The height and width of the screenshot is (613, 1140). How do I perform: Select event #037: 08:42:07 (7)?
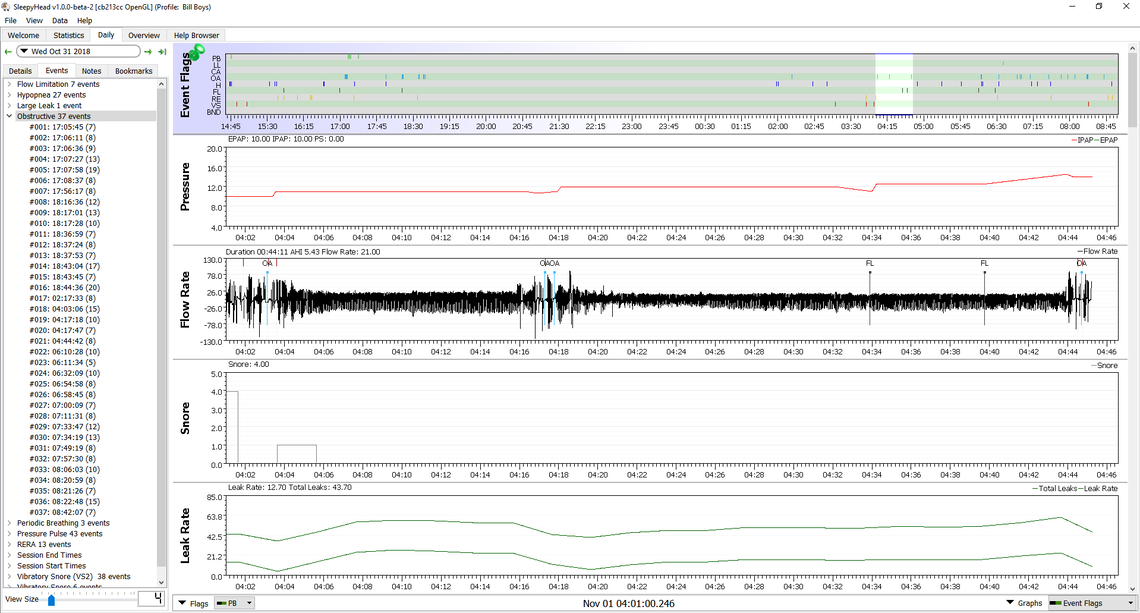63,512
